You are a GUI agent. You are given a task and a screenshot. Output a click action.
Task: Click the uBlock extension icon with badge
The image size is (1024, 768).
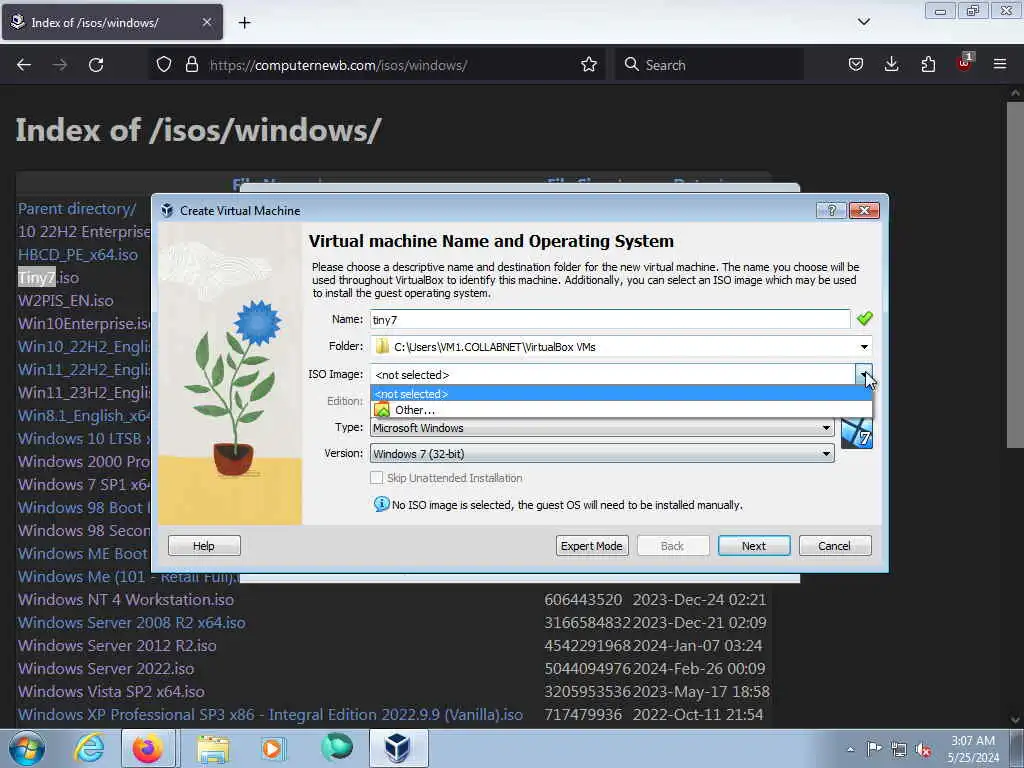coord(965,63)
